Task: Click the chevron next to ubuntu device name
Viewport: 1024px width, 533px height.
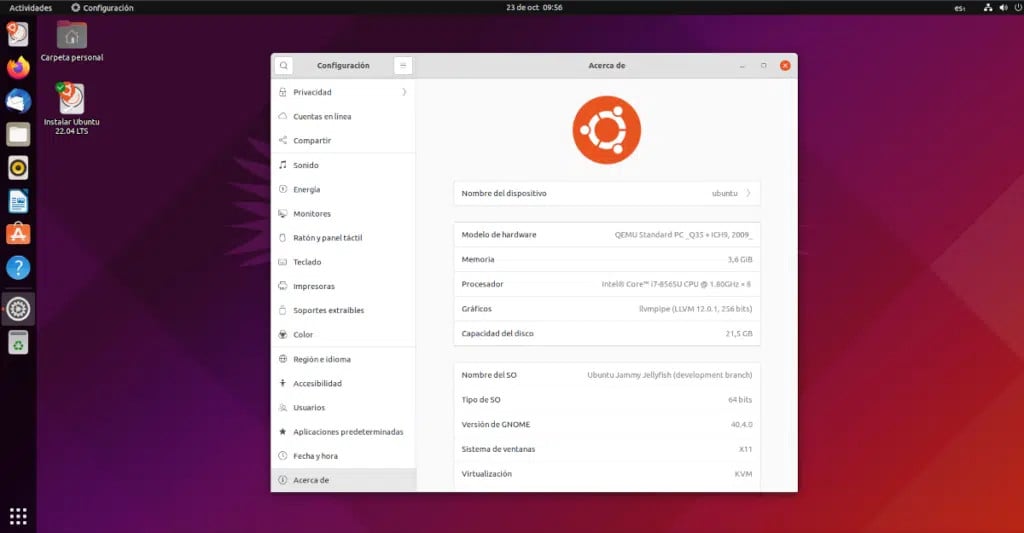Action: (x=748, y=193)
